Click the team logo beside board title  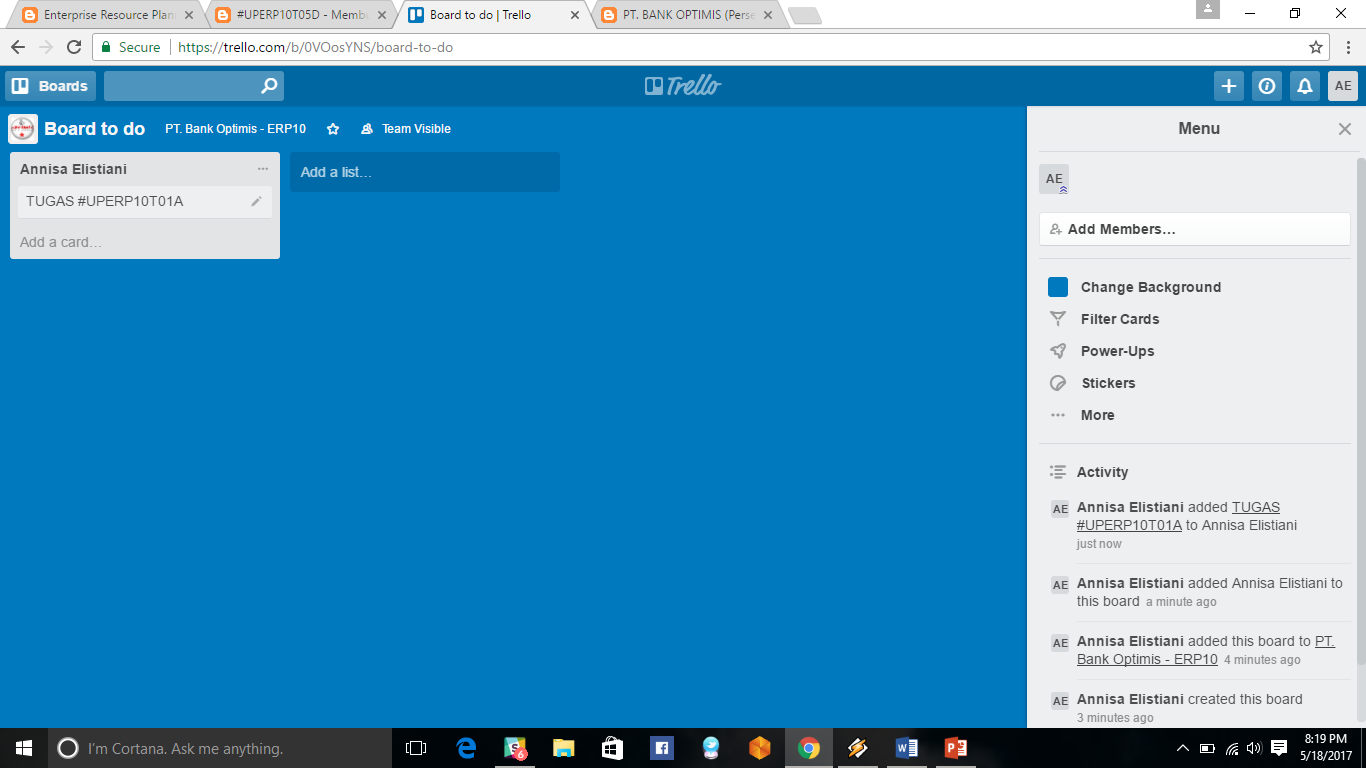click(x=23, y=129)
